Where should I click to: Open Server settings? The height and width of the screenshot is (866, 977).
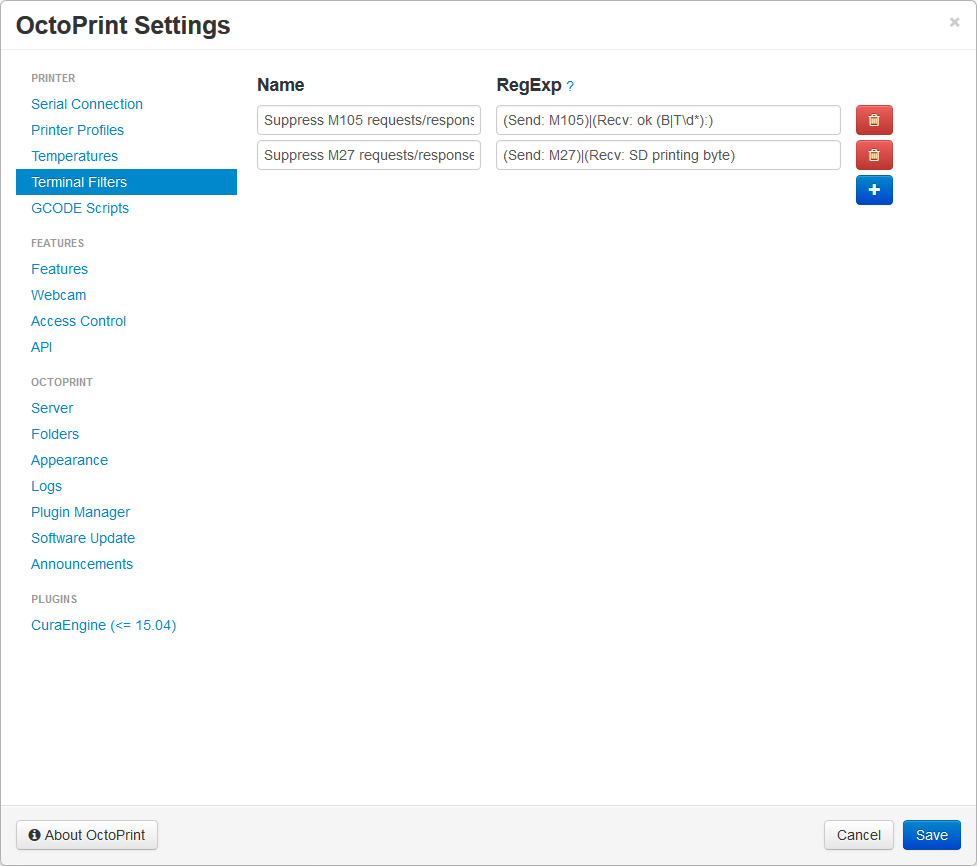point(52,408)
